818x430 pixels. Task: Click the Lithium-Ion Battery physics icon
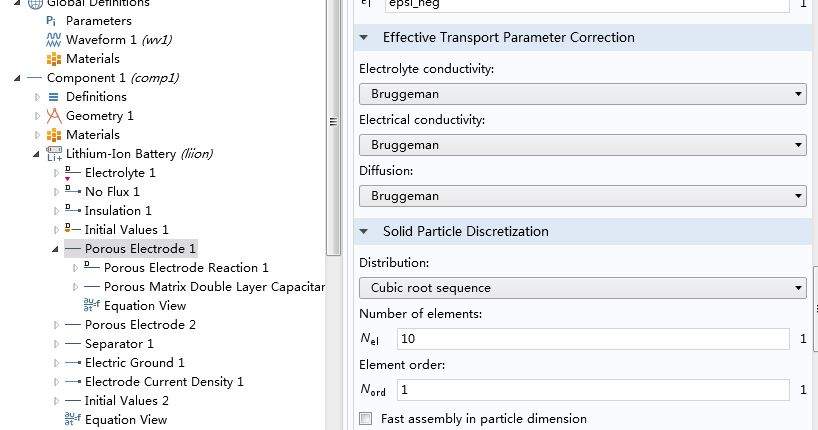point(54,154)
